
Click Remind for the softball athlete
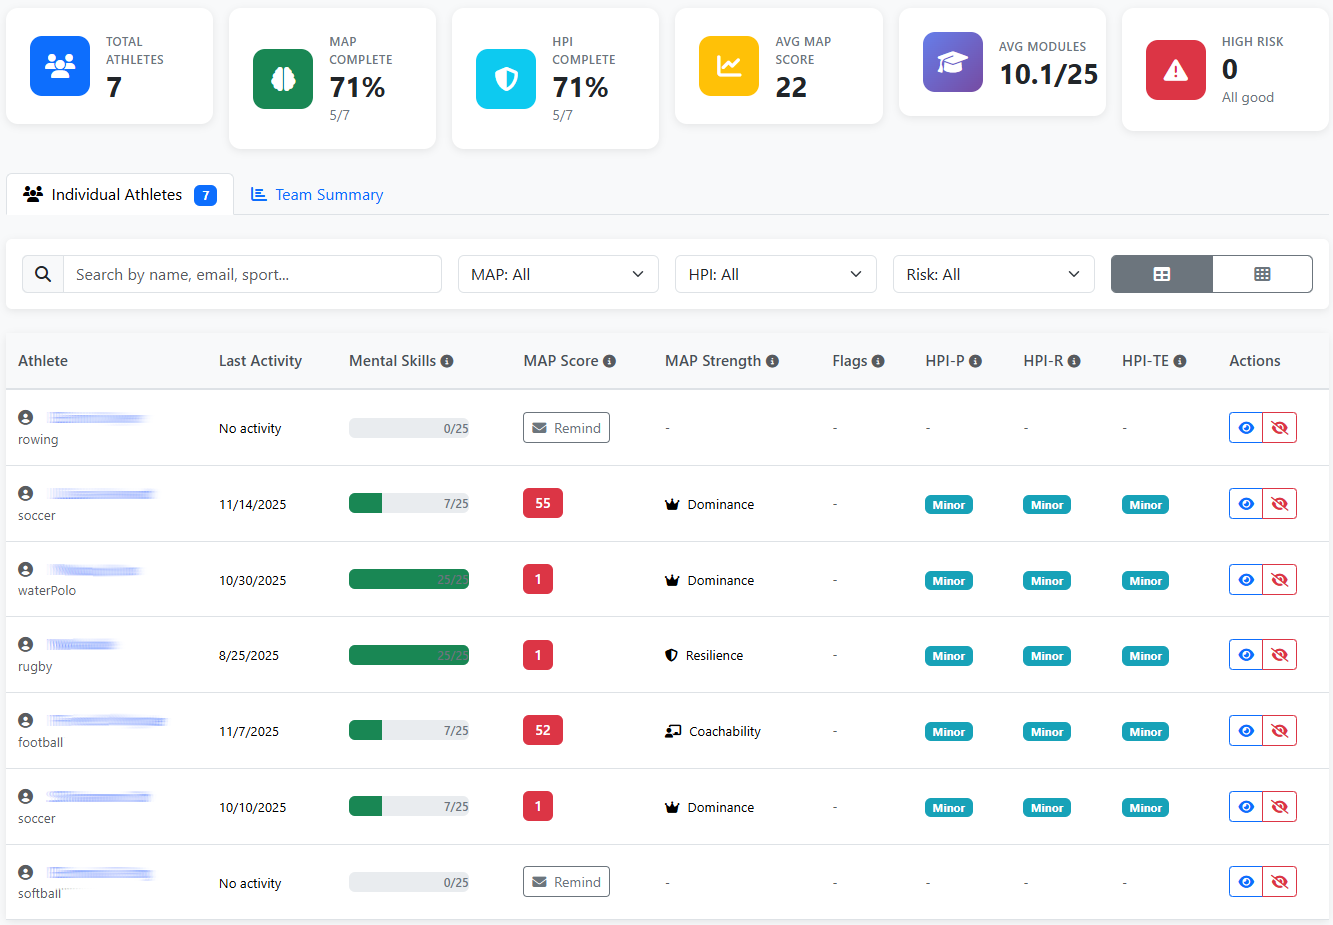pyautogui.click(x=566, y=881)
